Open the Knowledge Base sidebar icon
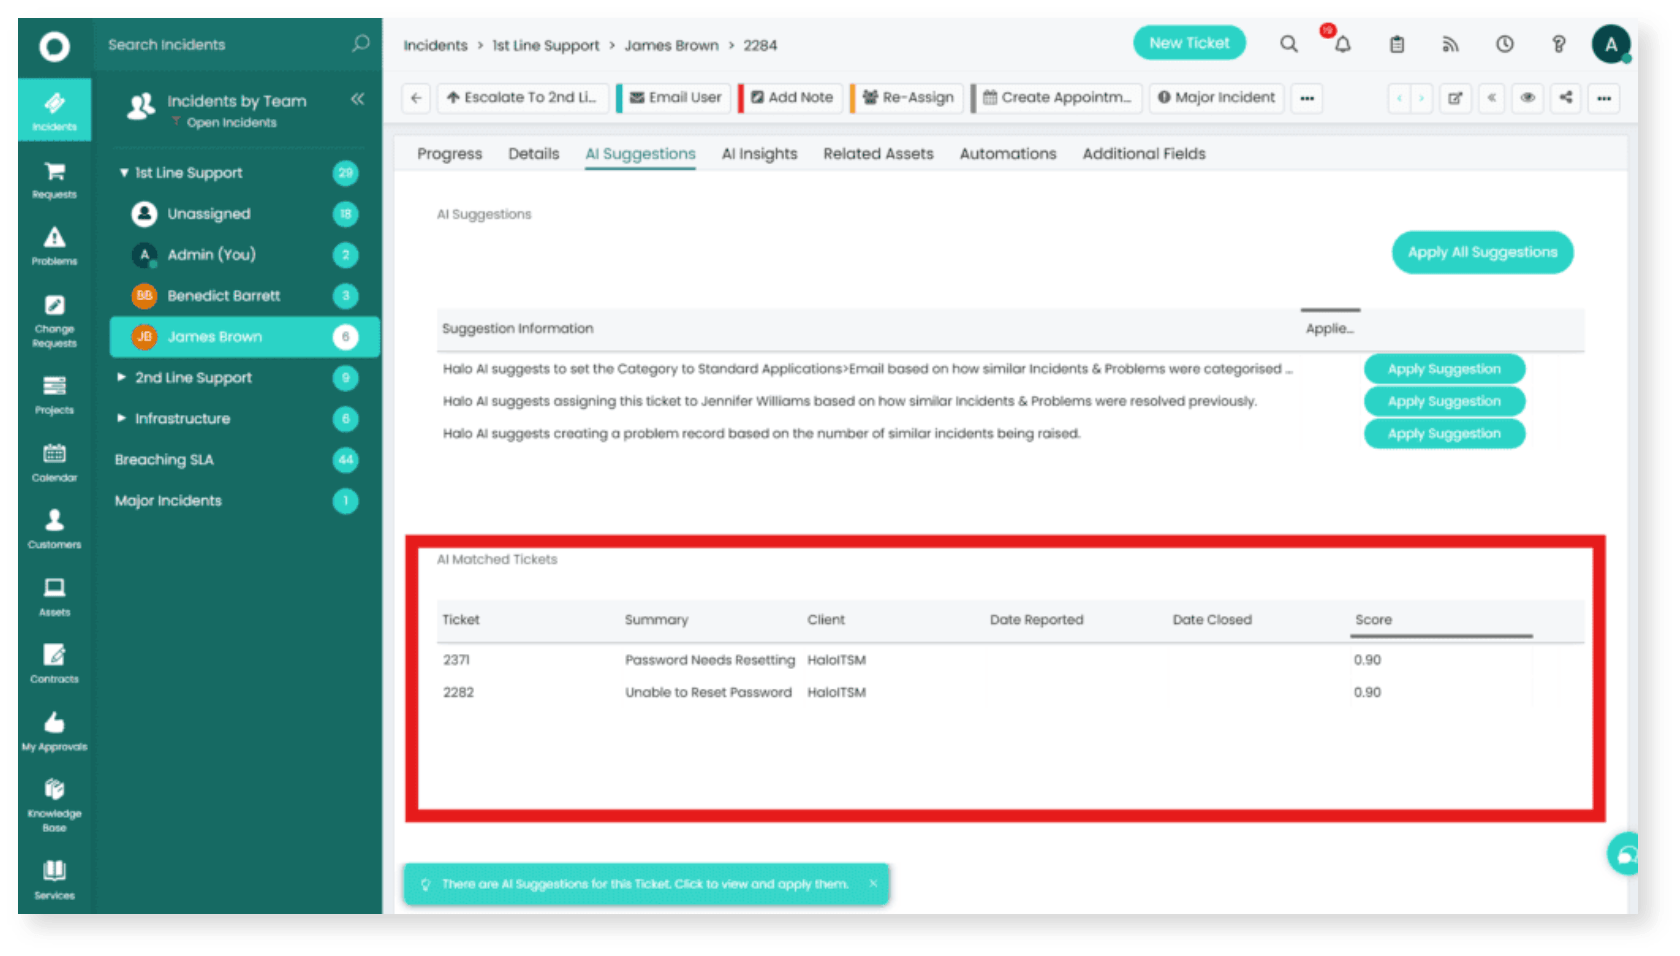1680x956 pixels. click(x=54, y=803)
